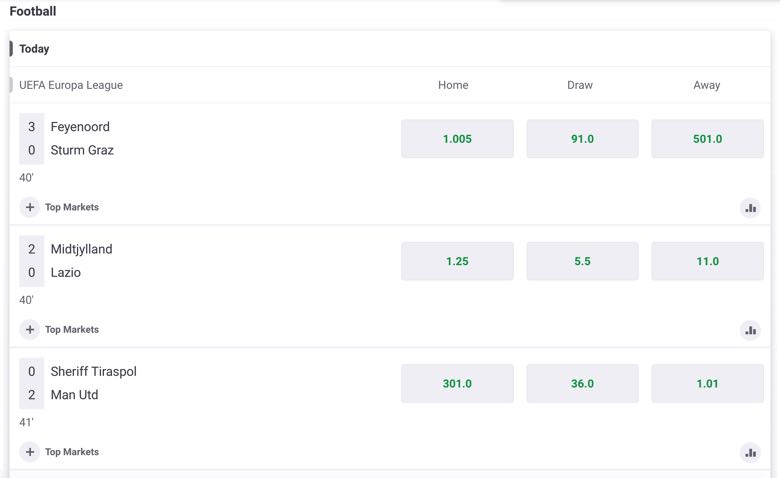Image resolution: width=780 pixels, height=478 pixels.
Task: Open the Lazio team name link
Action: pos(66,273)
